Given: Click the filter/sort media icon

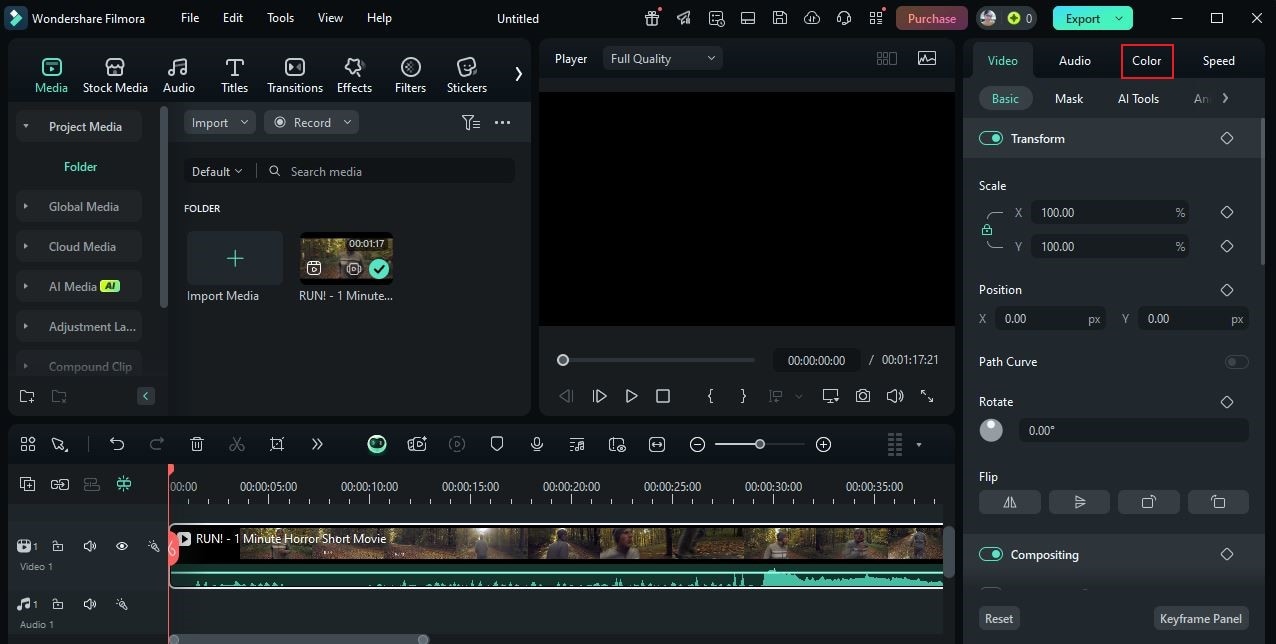Looking at the screenshot, I should (471, 122).
